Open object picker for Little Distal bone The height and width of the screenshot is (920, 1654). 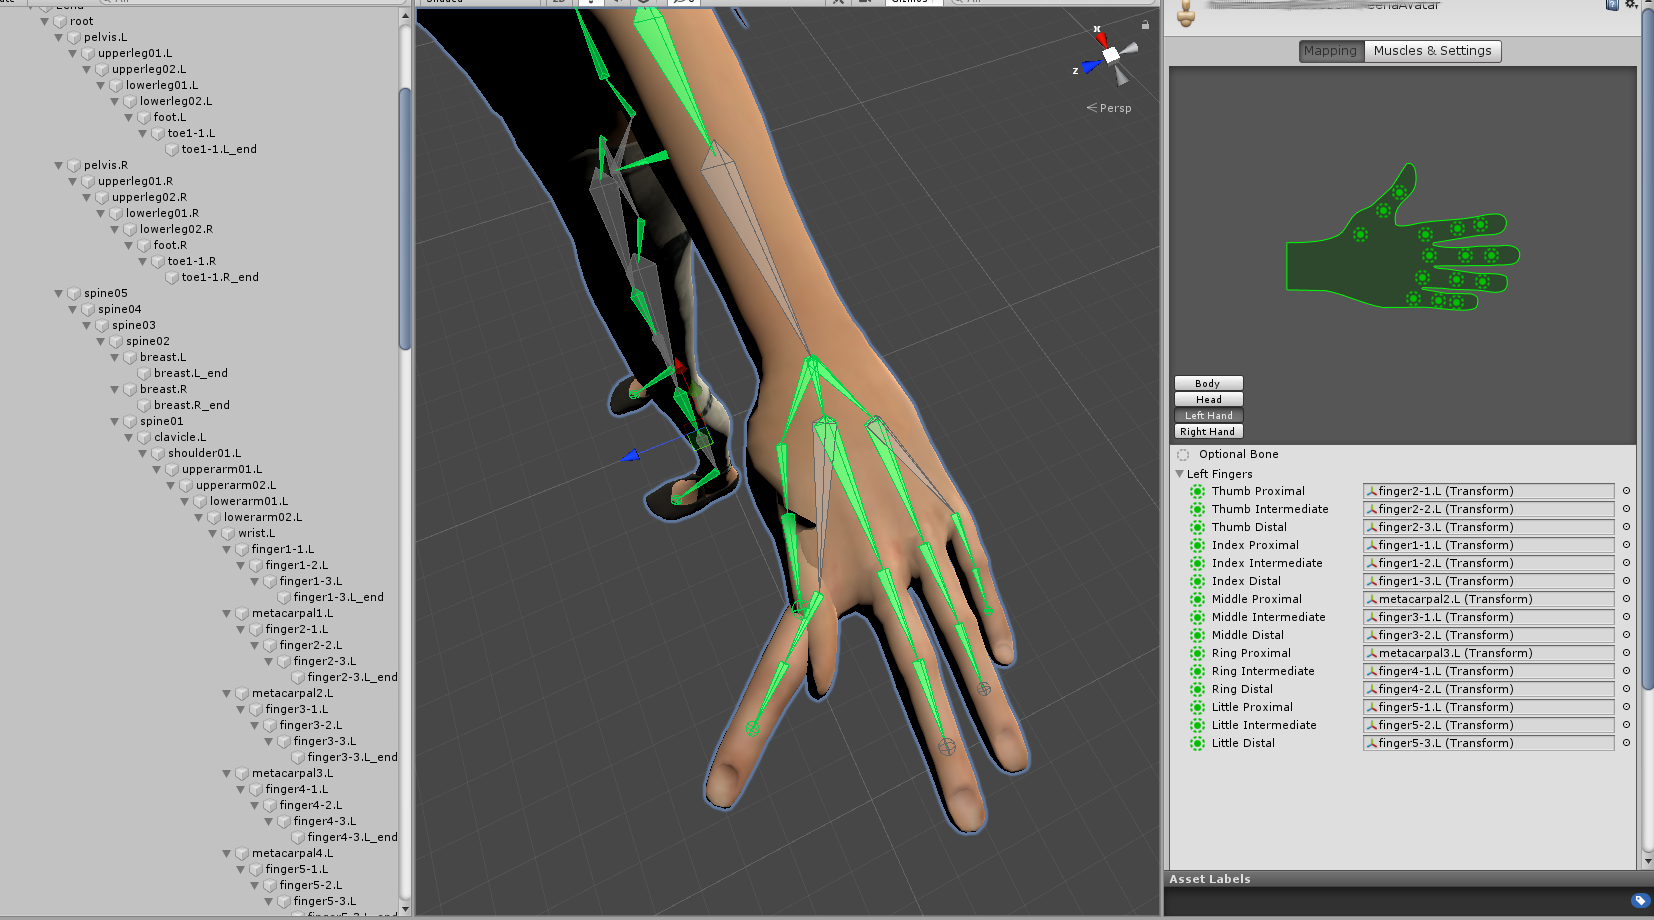[x=1626, y=743]
